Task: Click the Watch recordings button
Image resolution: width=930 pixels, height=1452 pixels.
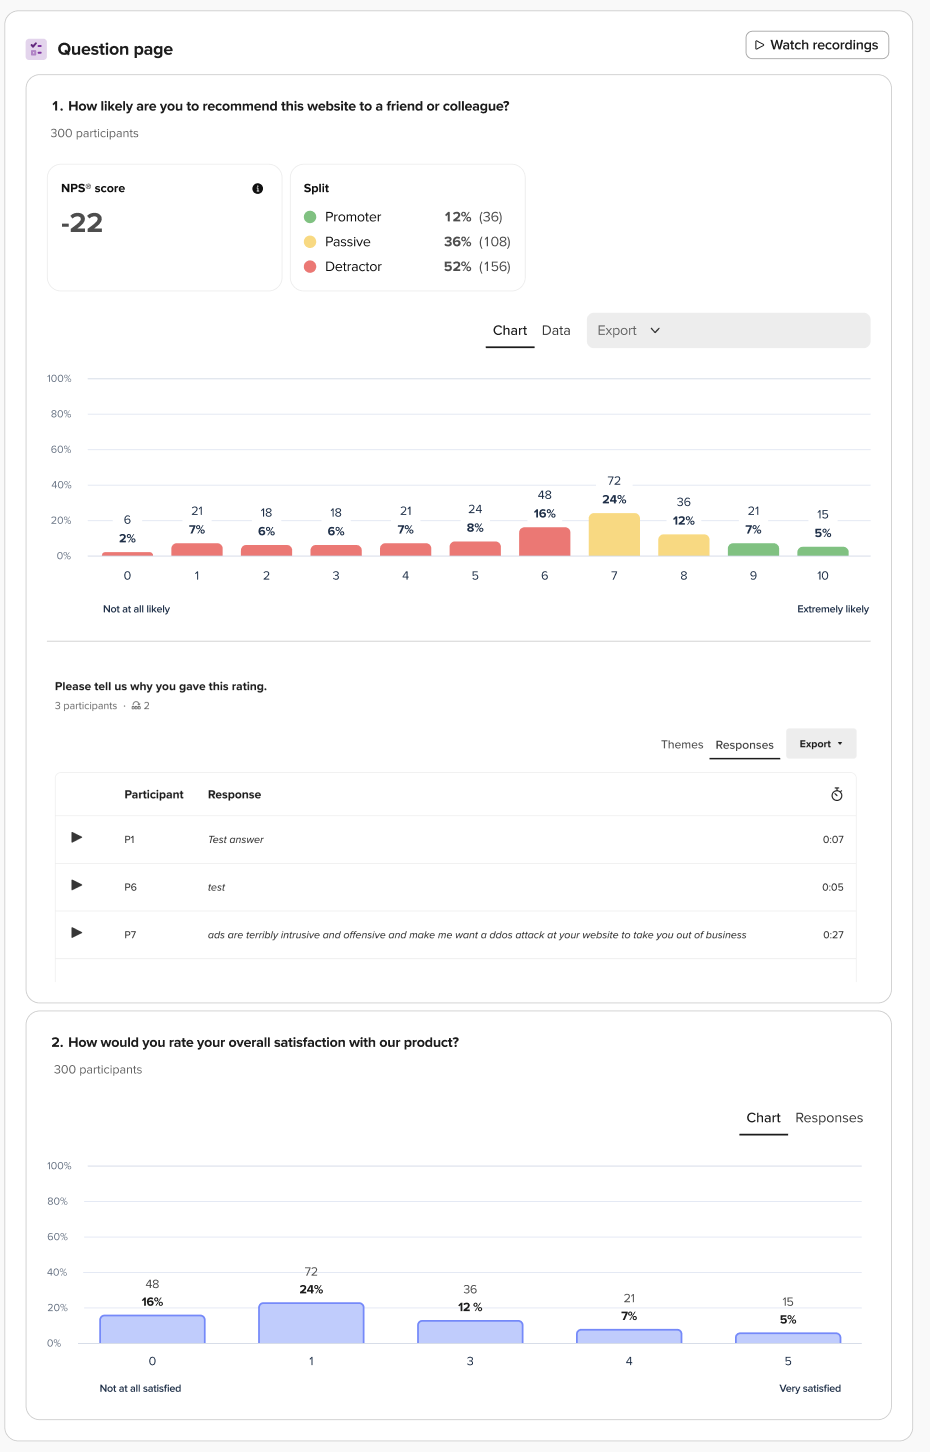Action: [x=816, y=44]
